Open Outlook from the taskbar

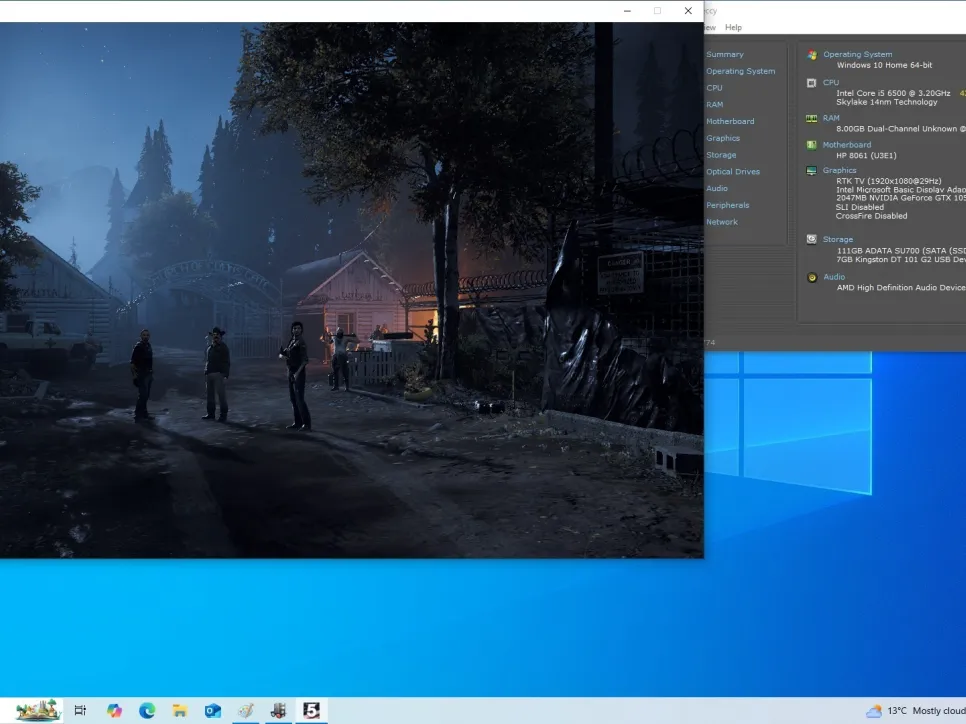click(x=213, y=710)
